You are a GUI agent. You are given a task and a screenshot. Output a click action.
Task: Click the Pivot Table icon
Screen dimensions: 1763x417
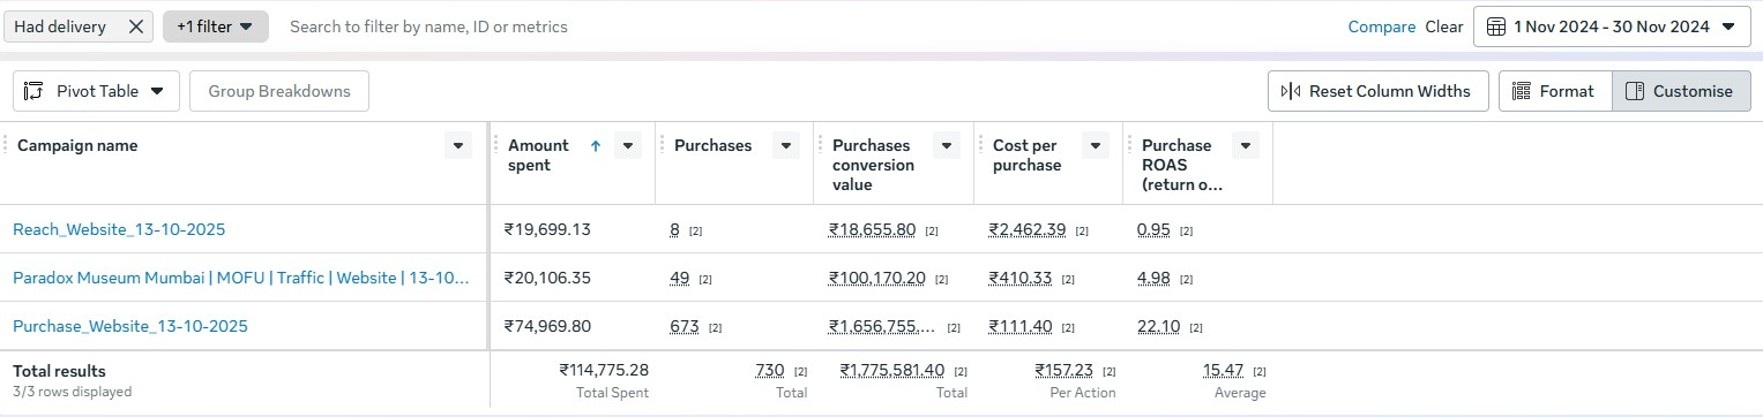pyautogui.click(x=33, y=91)
